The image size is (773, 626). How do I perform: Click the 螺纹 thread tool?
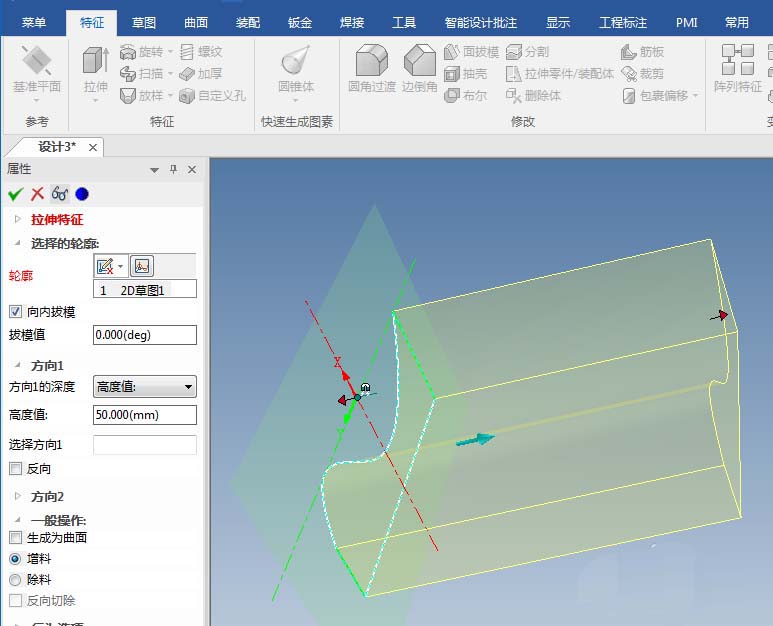coord(201,52)
